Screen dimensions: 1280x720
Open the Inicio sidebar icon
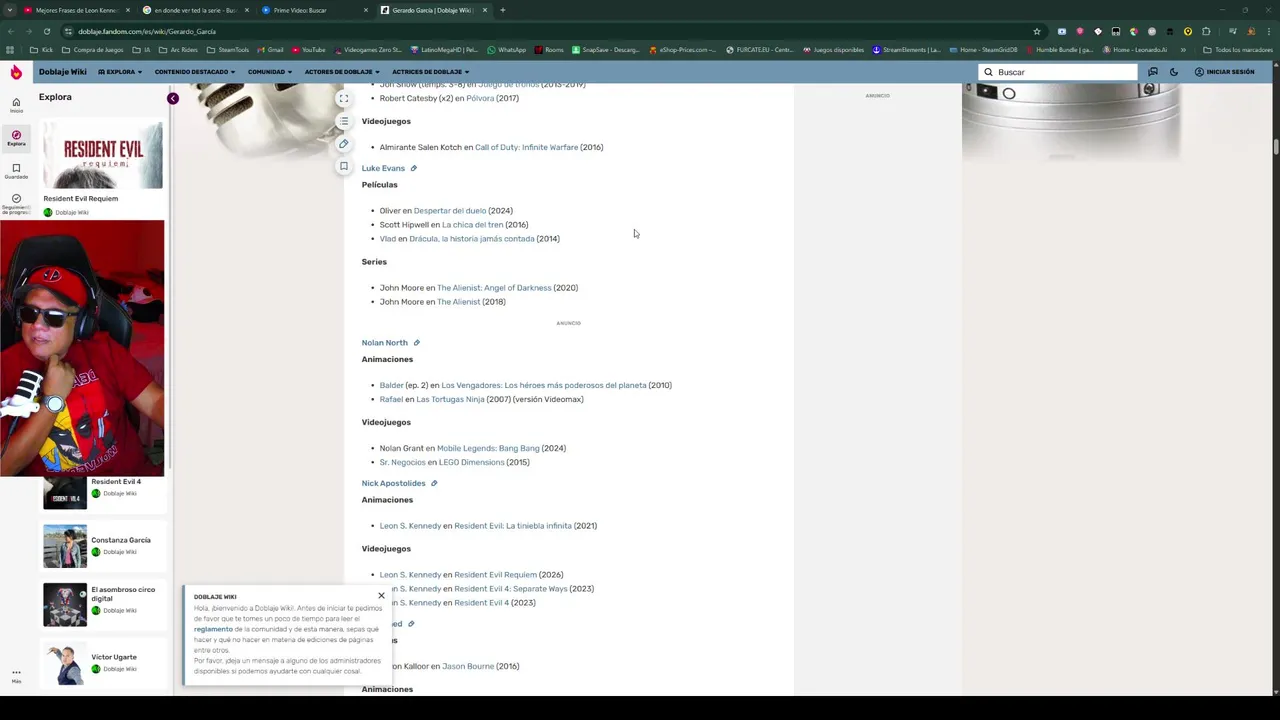click(16, 104)
